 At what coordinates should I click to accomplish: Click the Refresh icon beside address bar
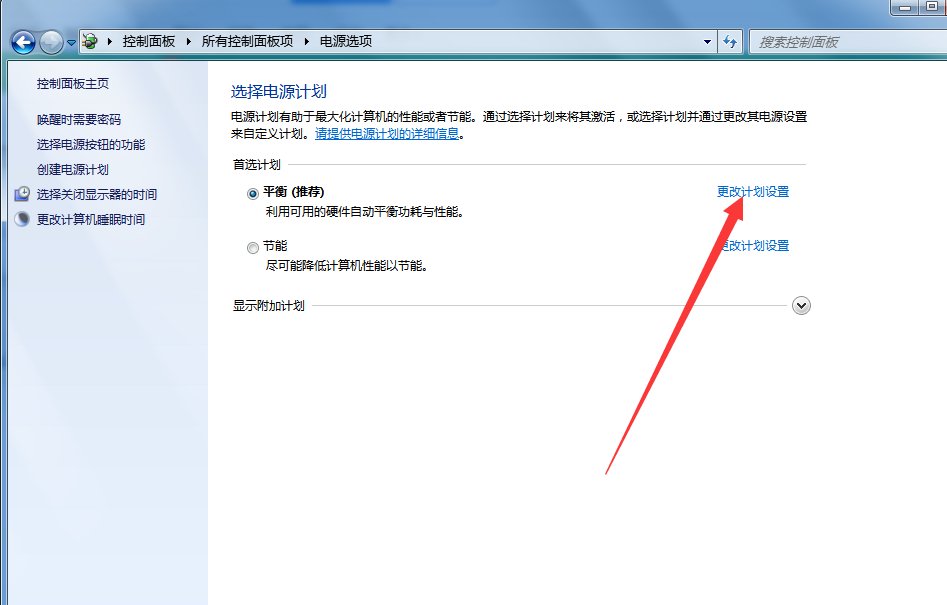[729, 41]
